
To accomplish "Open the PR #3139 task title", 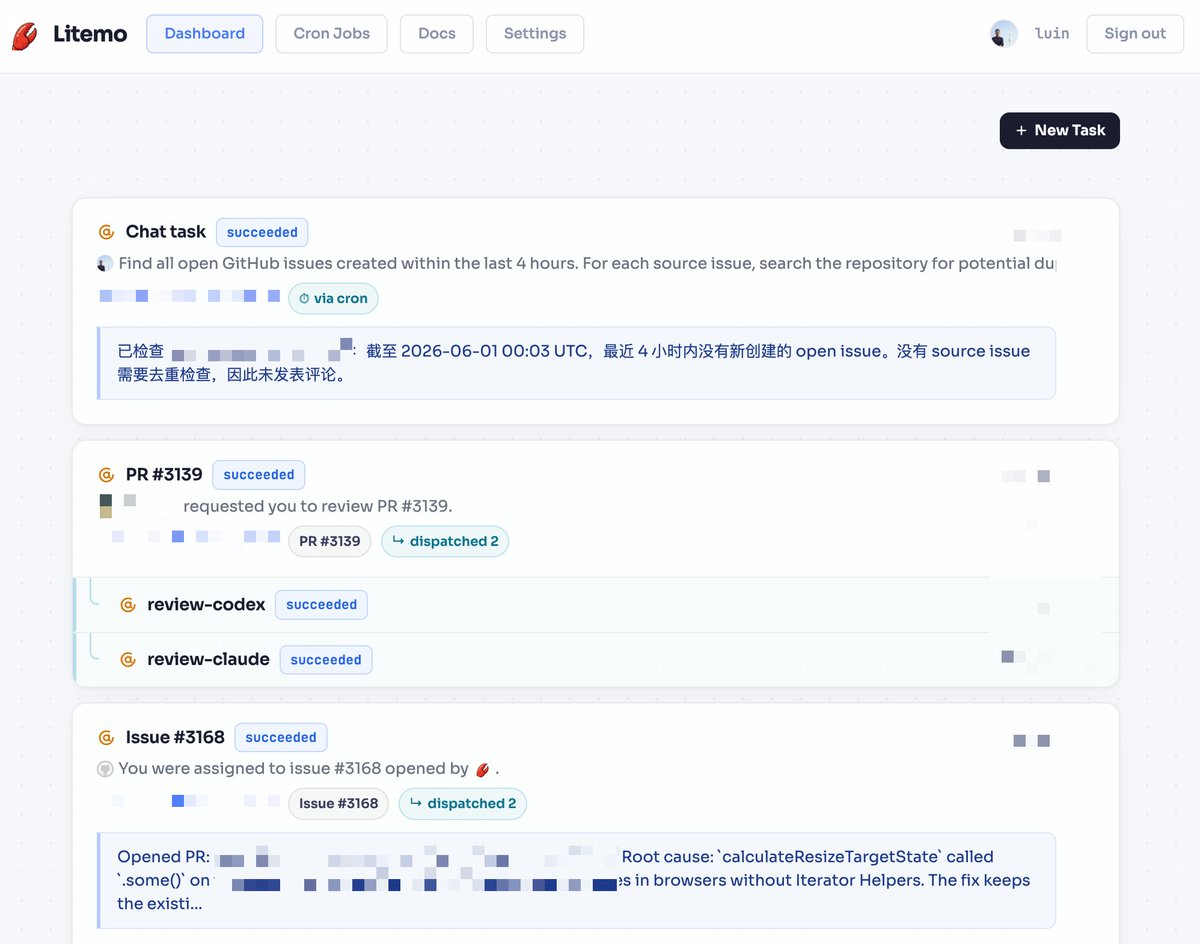I will 164,475.
